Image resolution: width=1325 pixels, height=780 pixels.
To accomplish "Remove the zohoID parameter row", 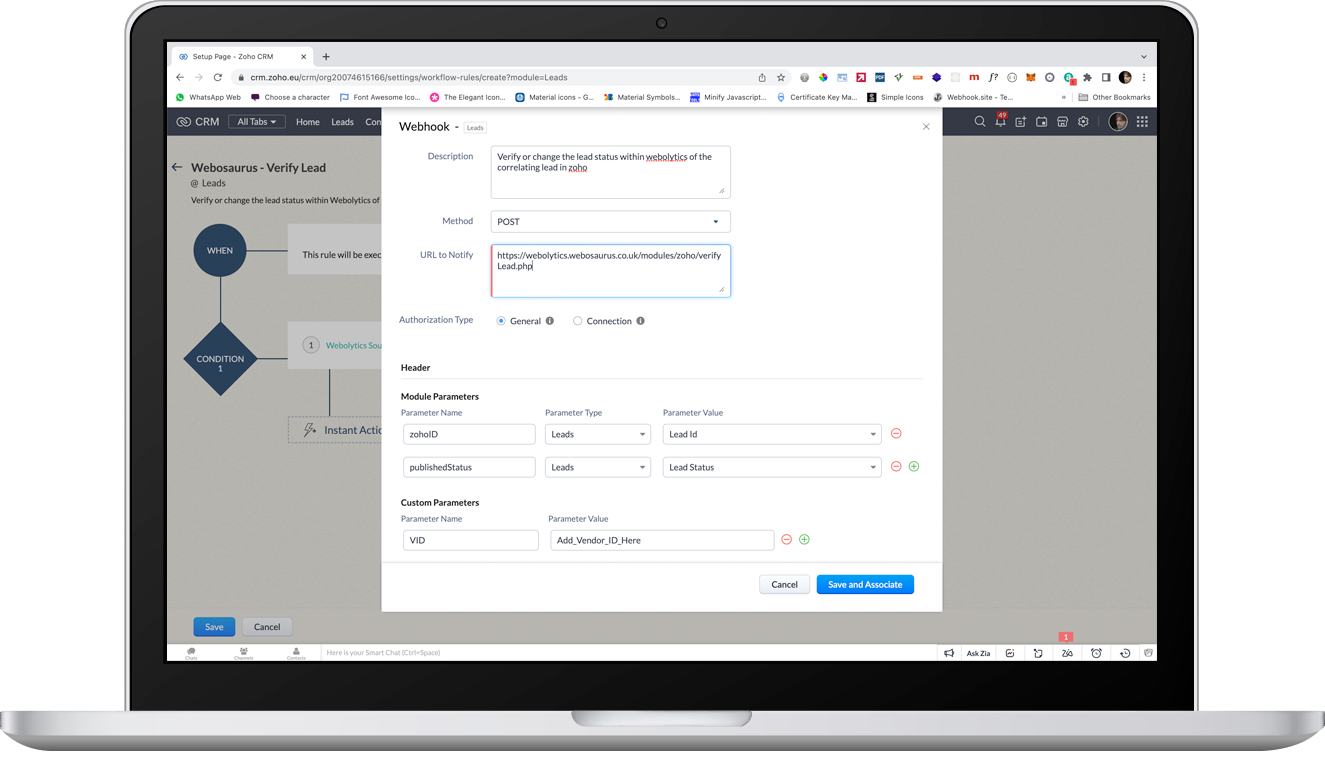I will (x=896, y=434).
